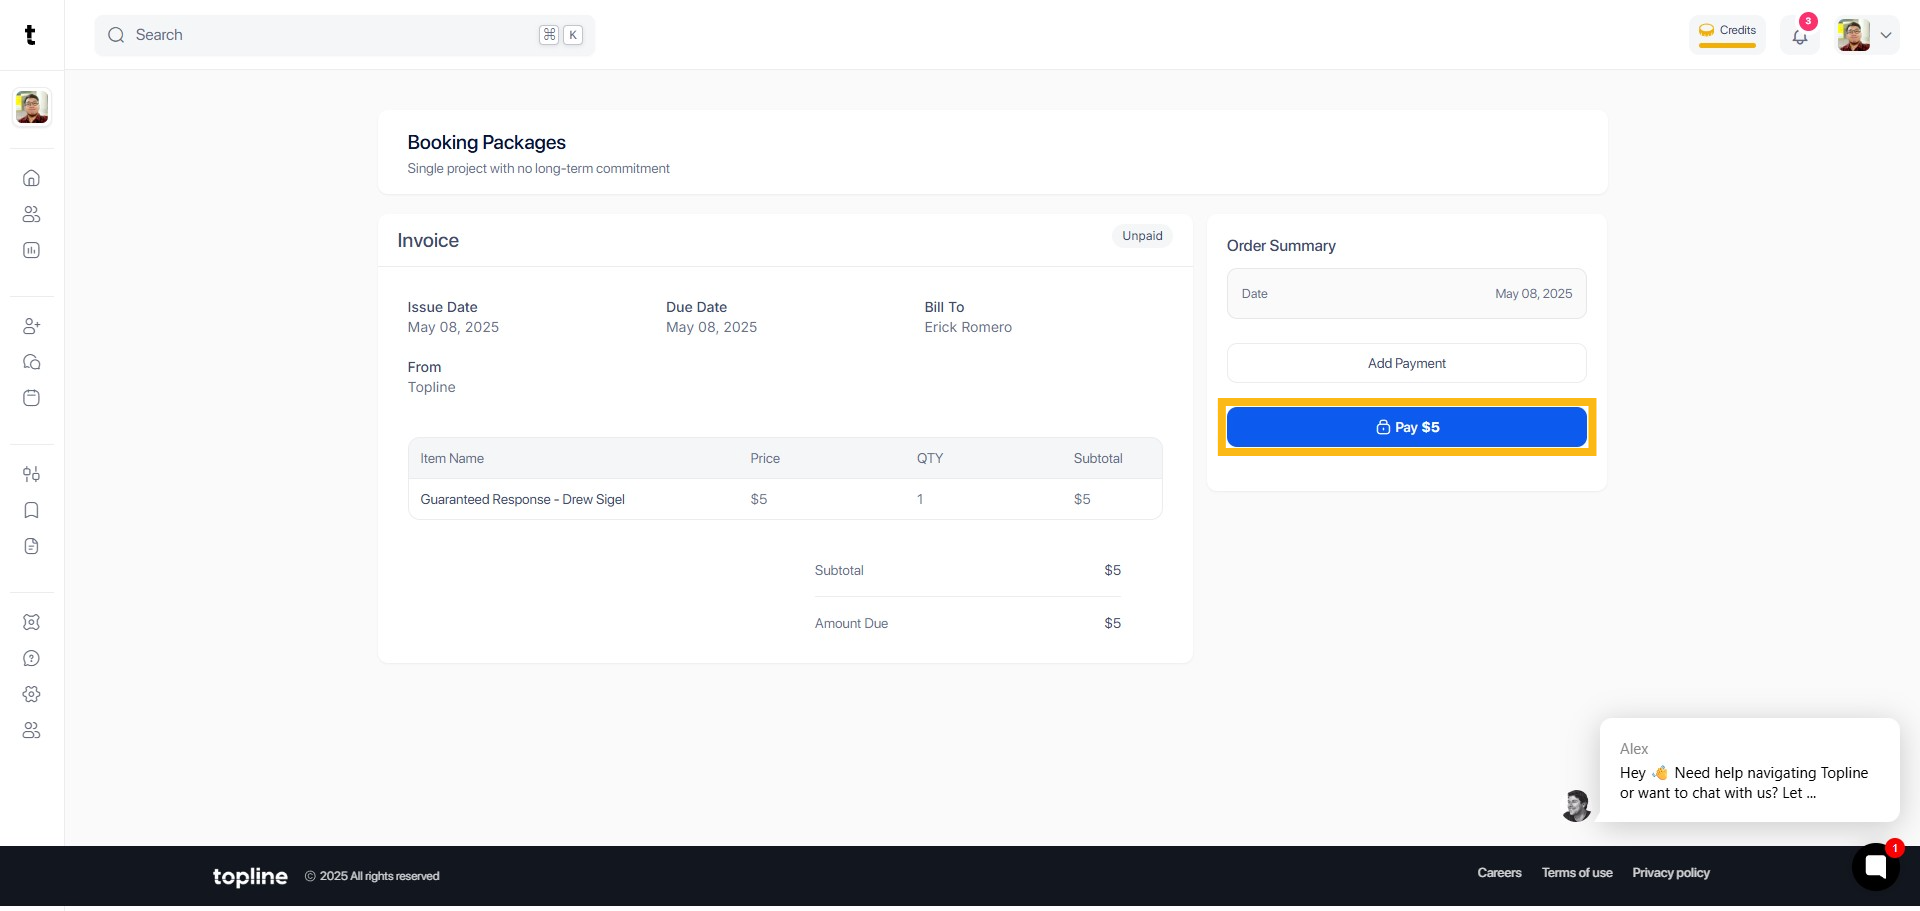
Task: Go to the Home sidebar icon
Action: 32,178
